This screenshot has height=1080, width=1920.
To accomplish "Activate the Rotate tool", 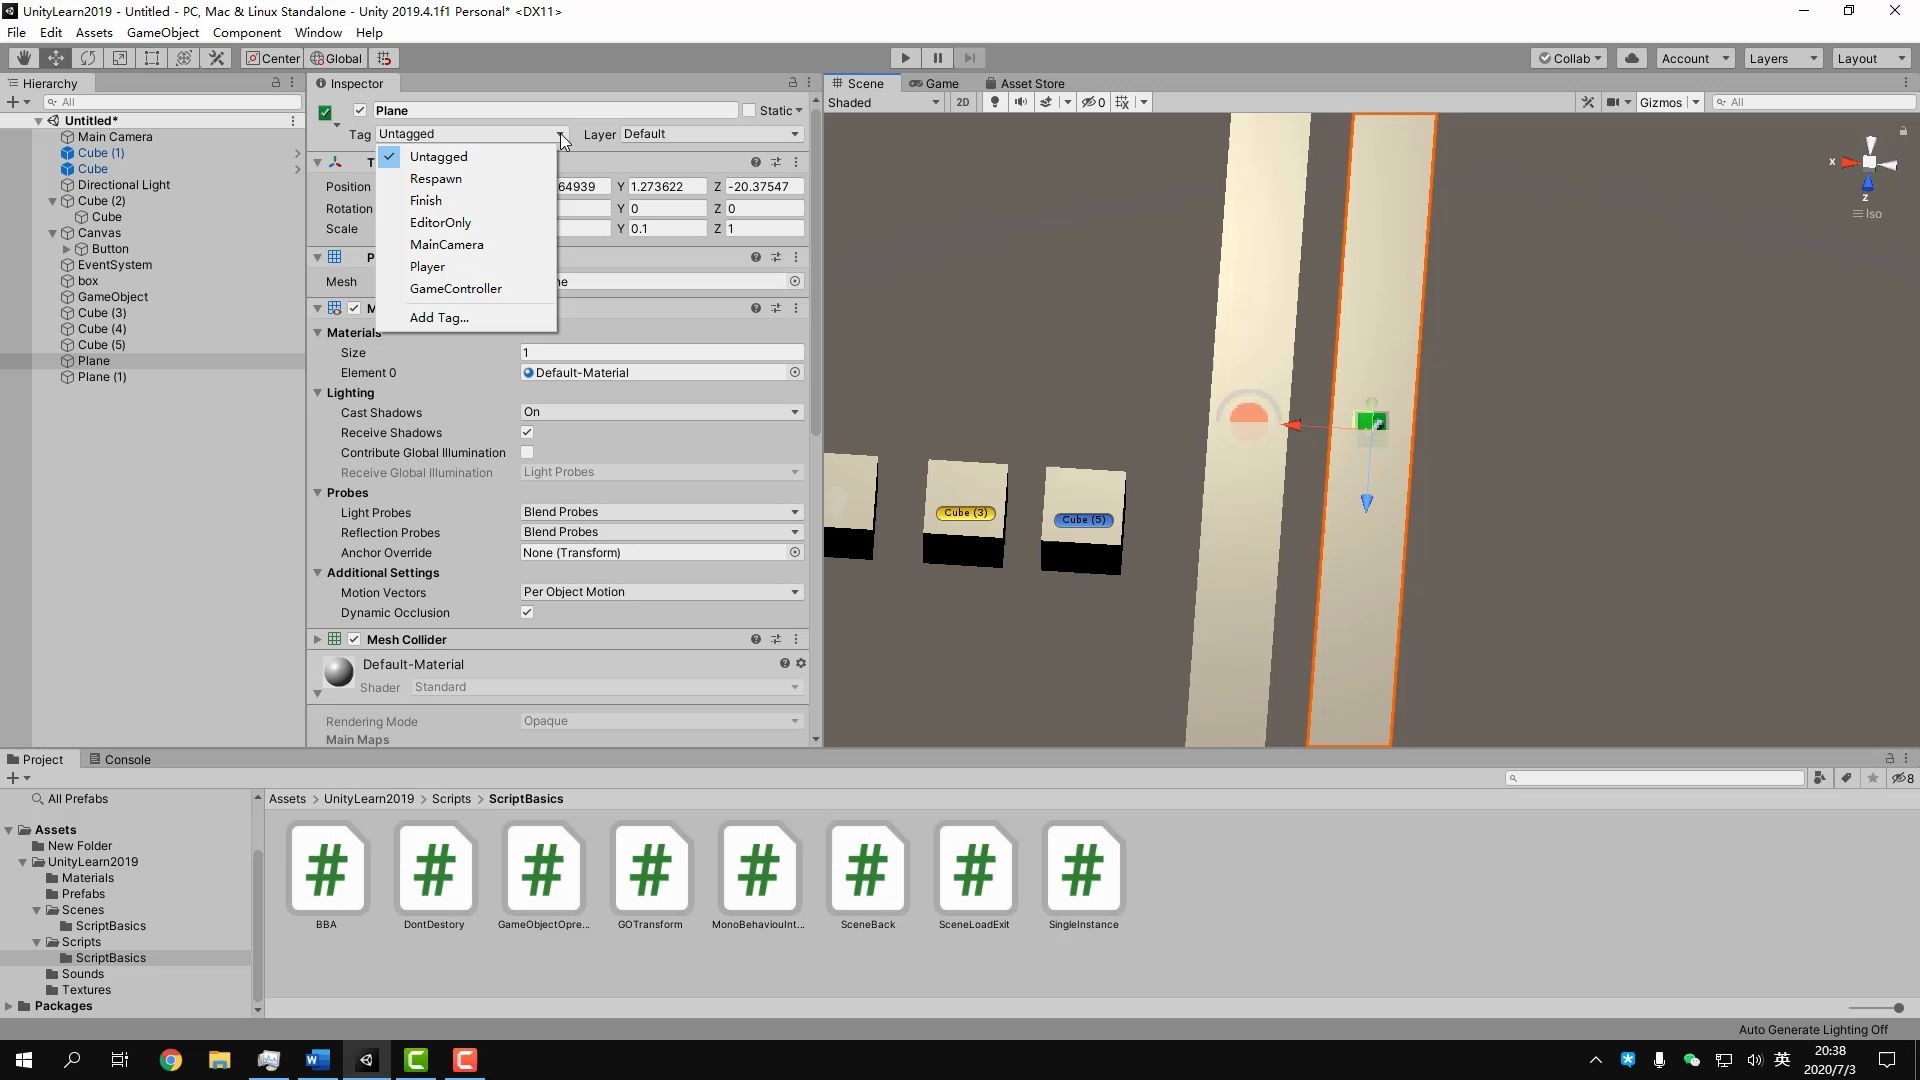I will click(x=87, y=58).
